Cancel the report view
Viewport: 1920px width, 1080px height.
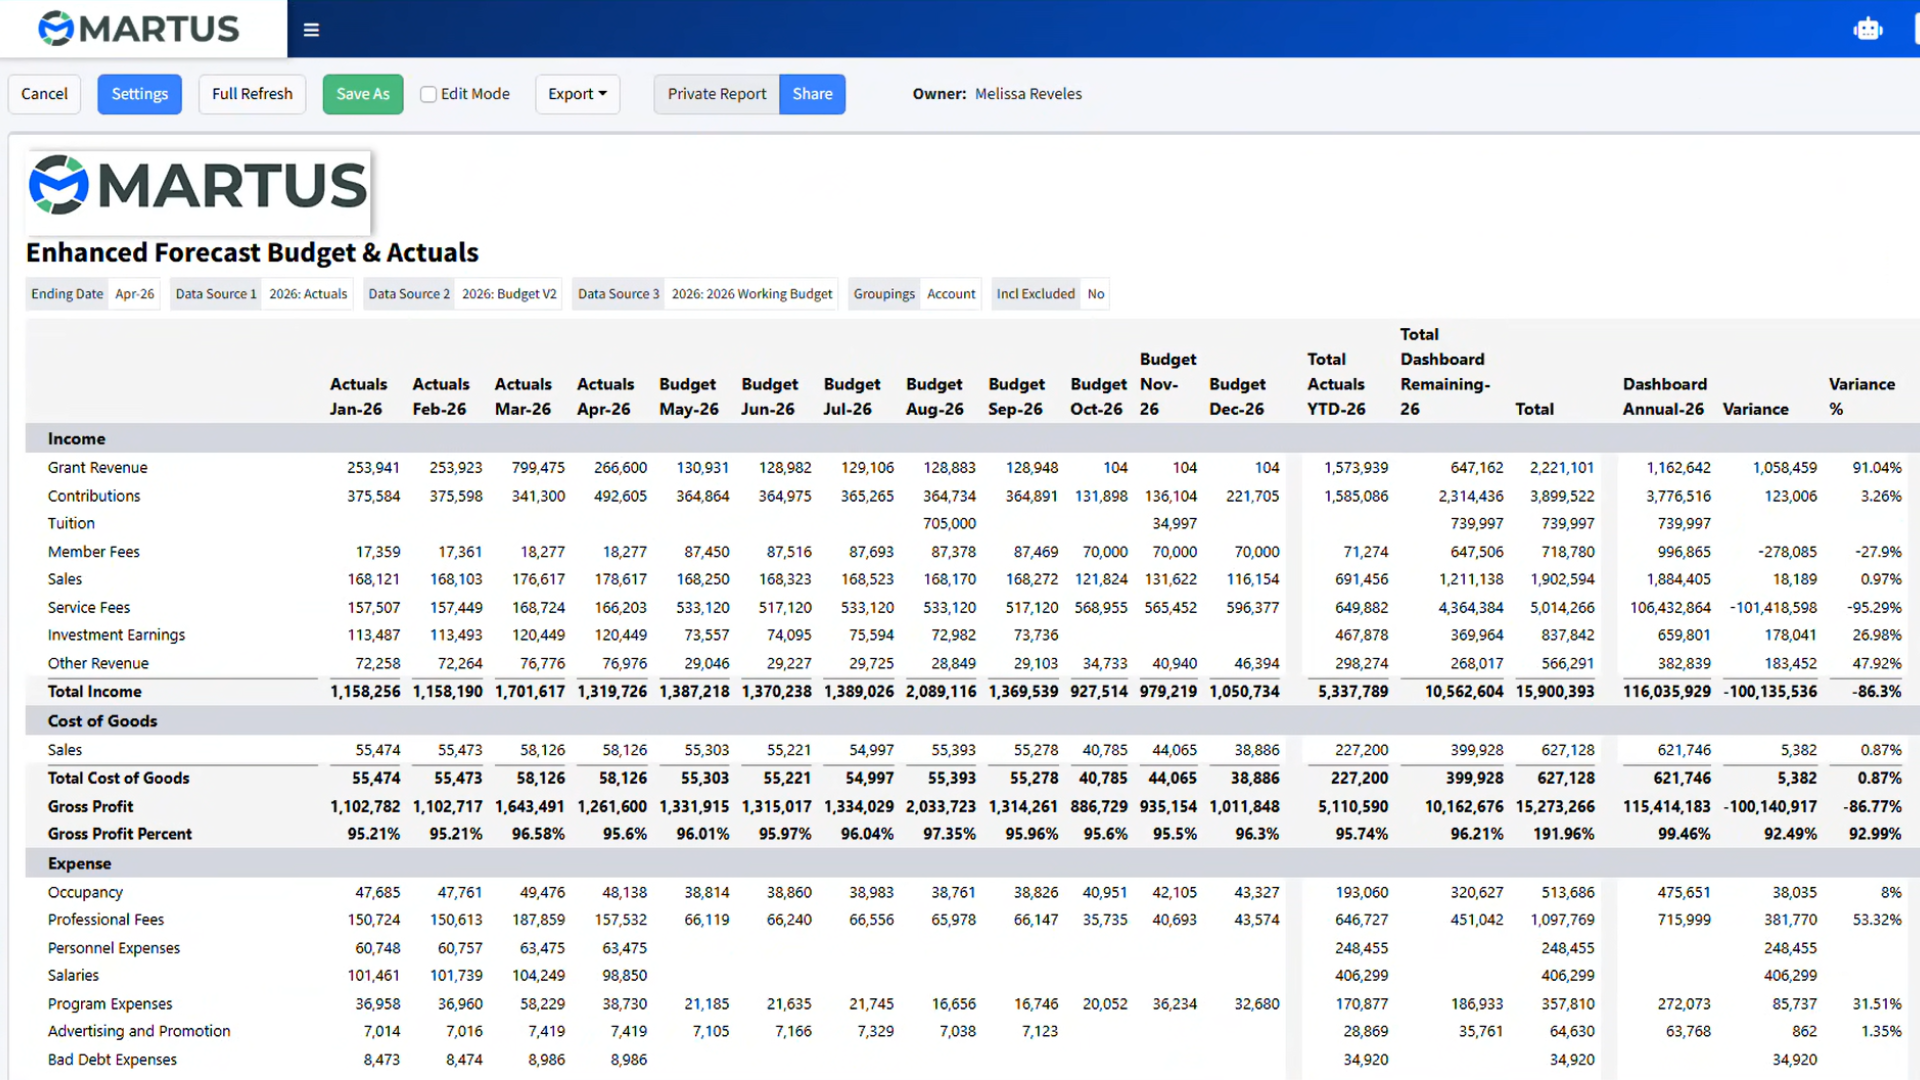(x=45, y=94)
